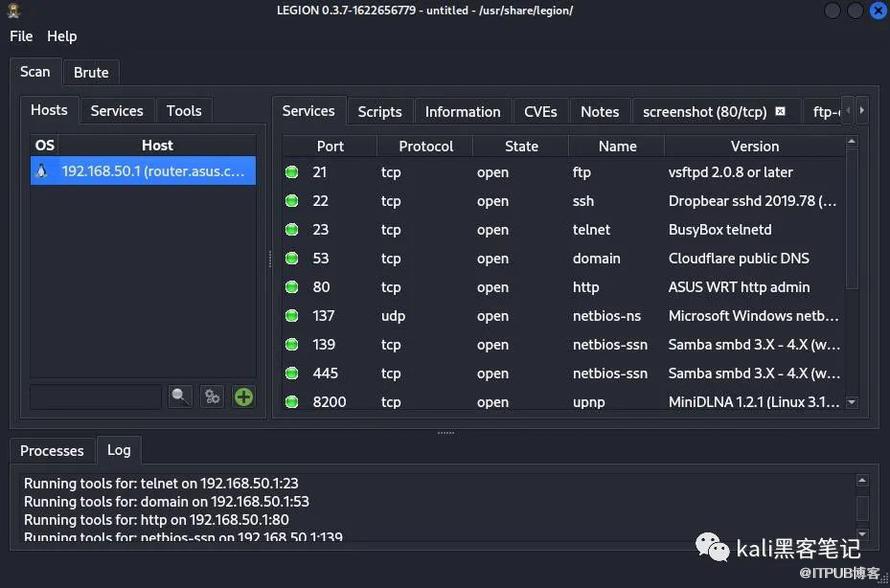Screen dimensions: 890x588
Task: Click the magnifier search icon under hosts
Action: tap(180, 397)
